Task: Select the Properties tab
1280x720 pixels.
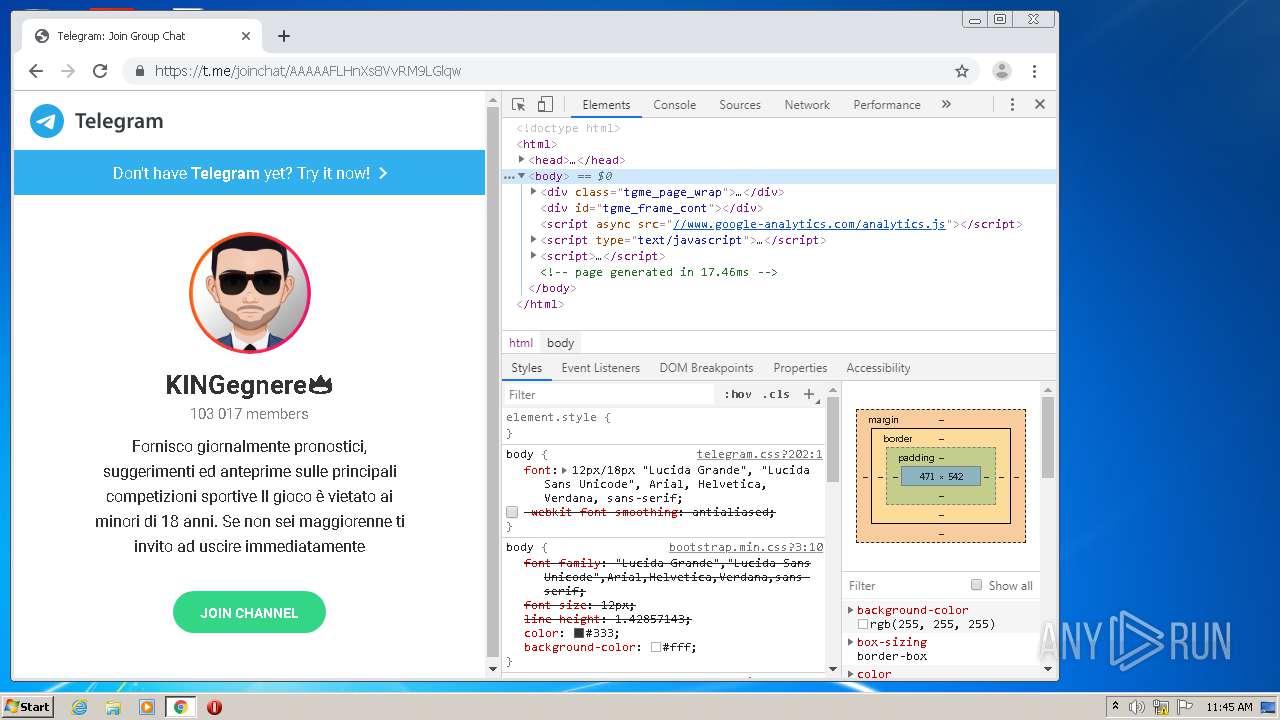Action: (800, 368)
